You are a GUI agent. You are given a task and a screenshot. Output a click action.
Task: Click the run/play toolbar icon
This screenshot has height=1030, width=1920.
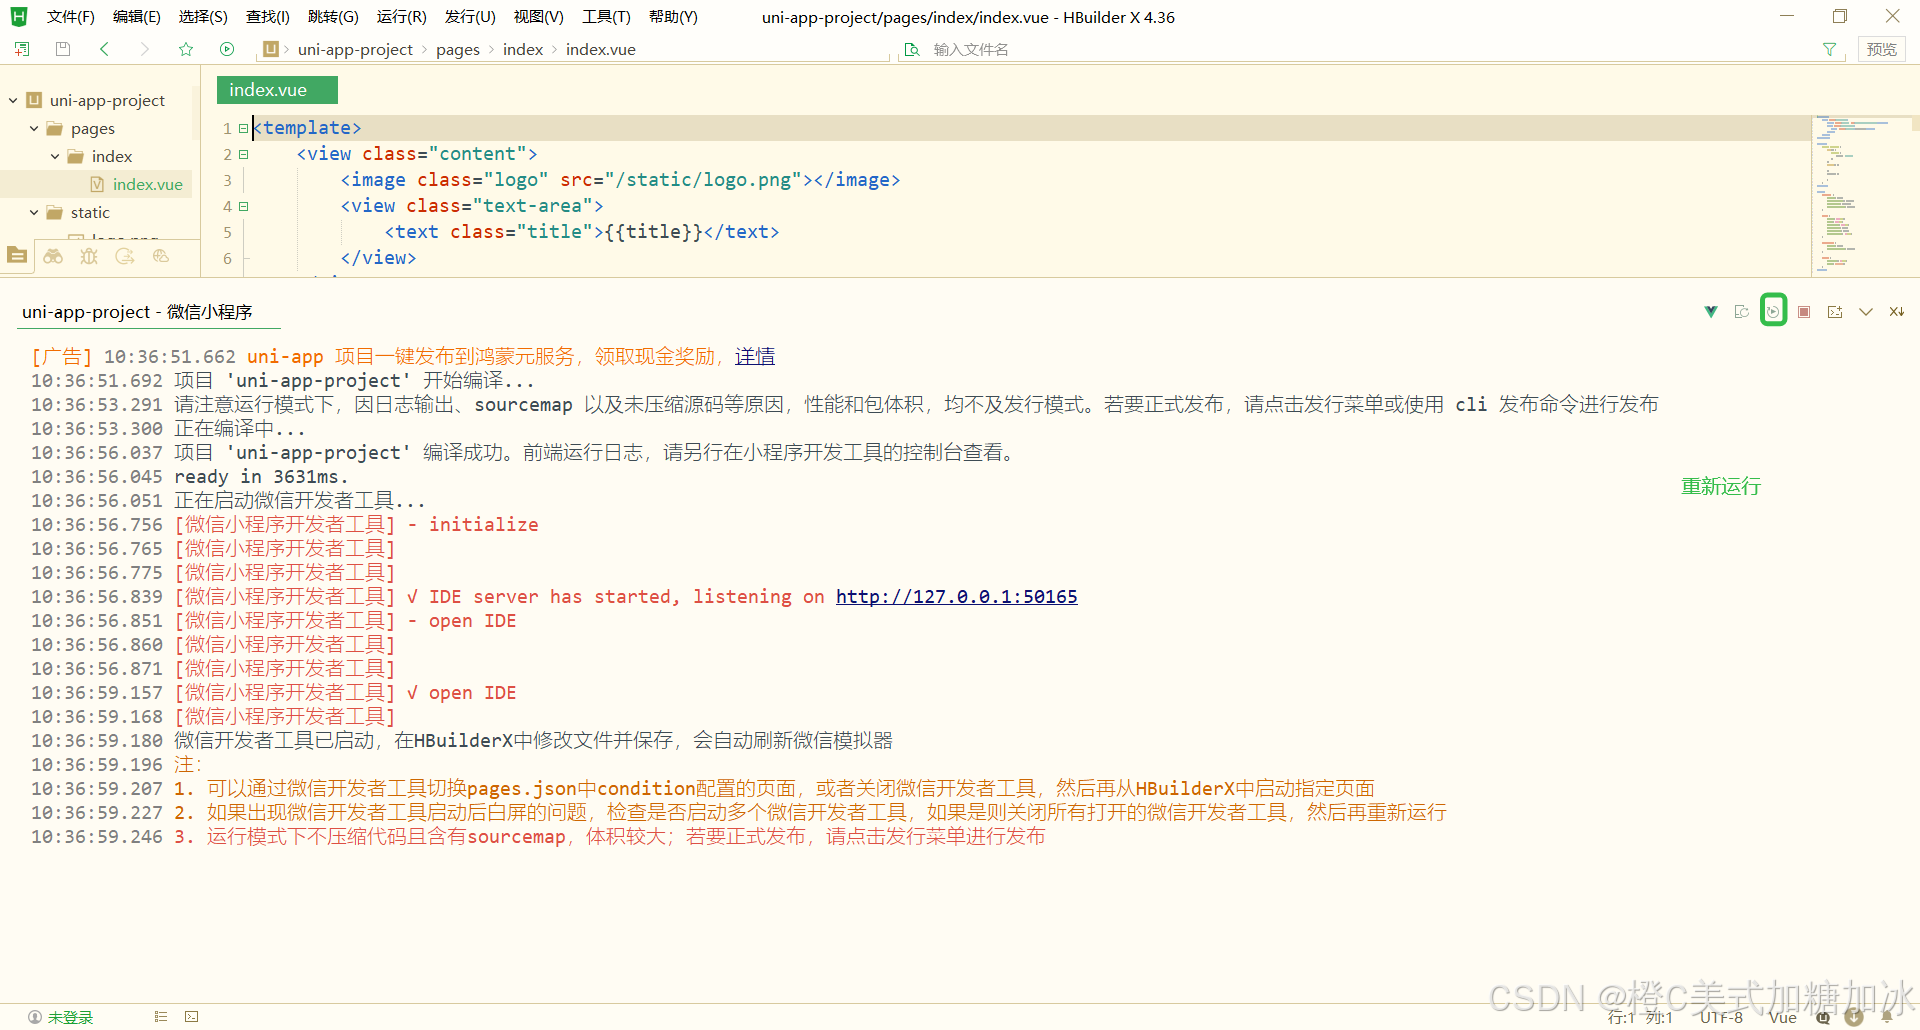point(227,48)
